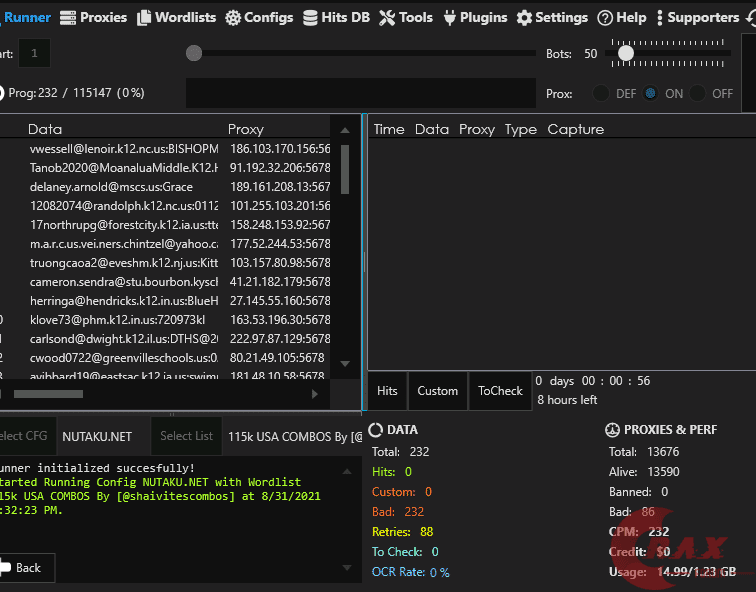756x592 pixels.
Task: Click the Proxies server stack icon
Action: click(x=68, y=18)
